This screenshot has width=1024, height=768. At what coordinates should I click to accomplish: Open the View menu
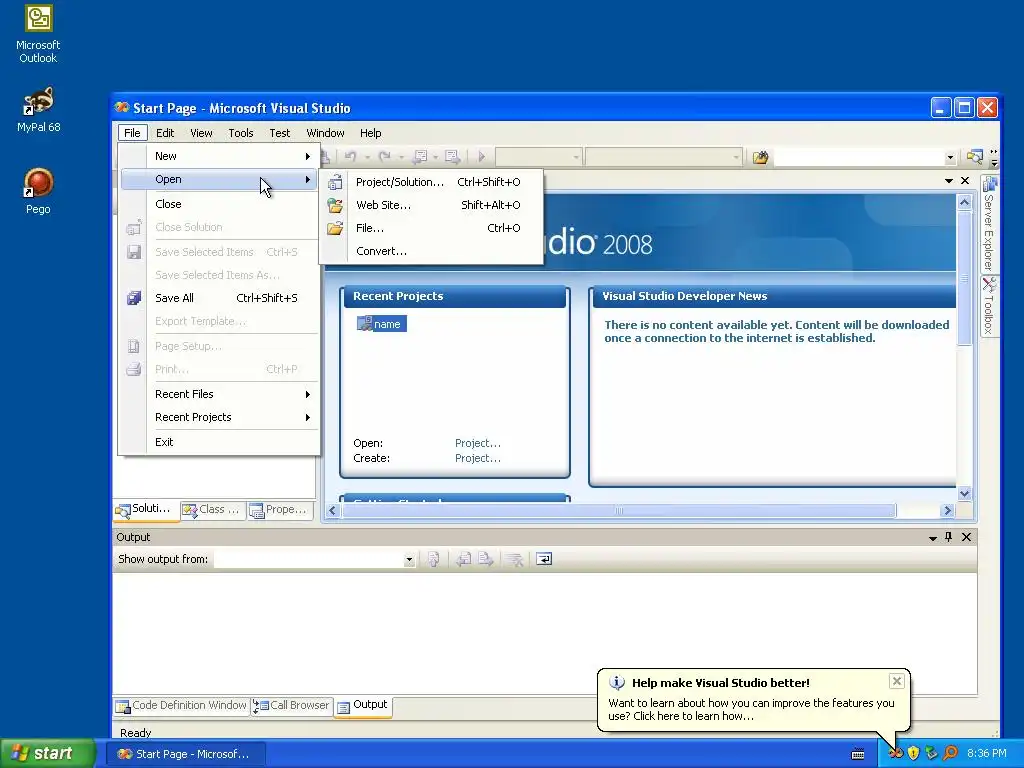click(x=201, y=133)
